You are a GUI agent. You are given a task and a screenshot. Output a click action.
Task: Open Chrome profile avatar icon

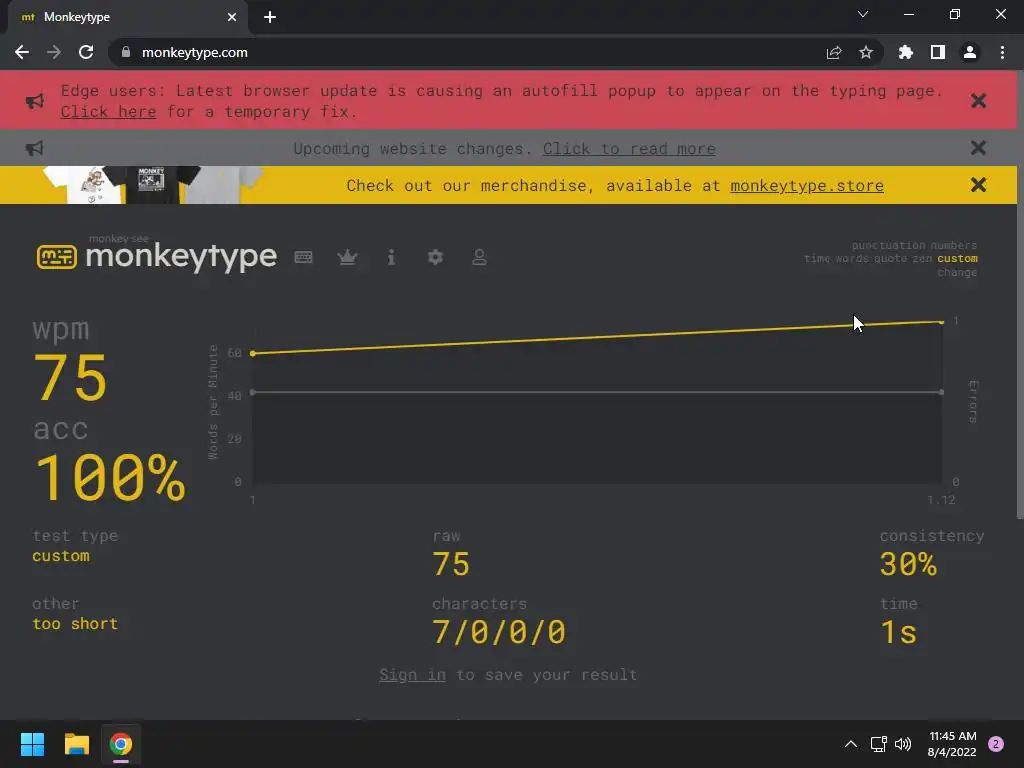pyautogui.click(x=970, y=52)
